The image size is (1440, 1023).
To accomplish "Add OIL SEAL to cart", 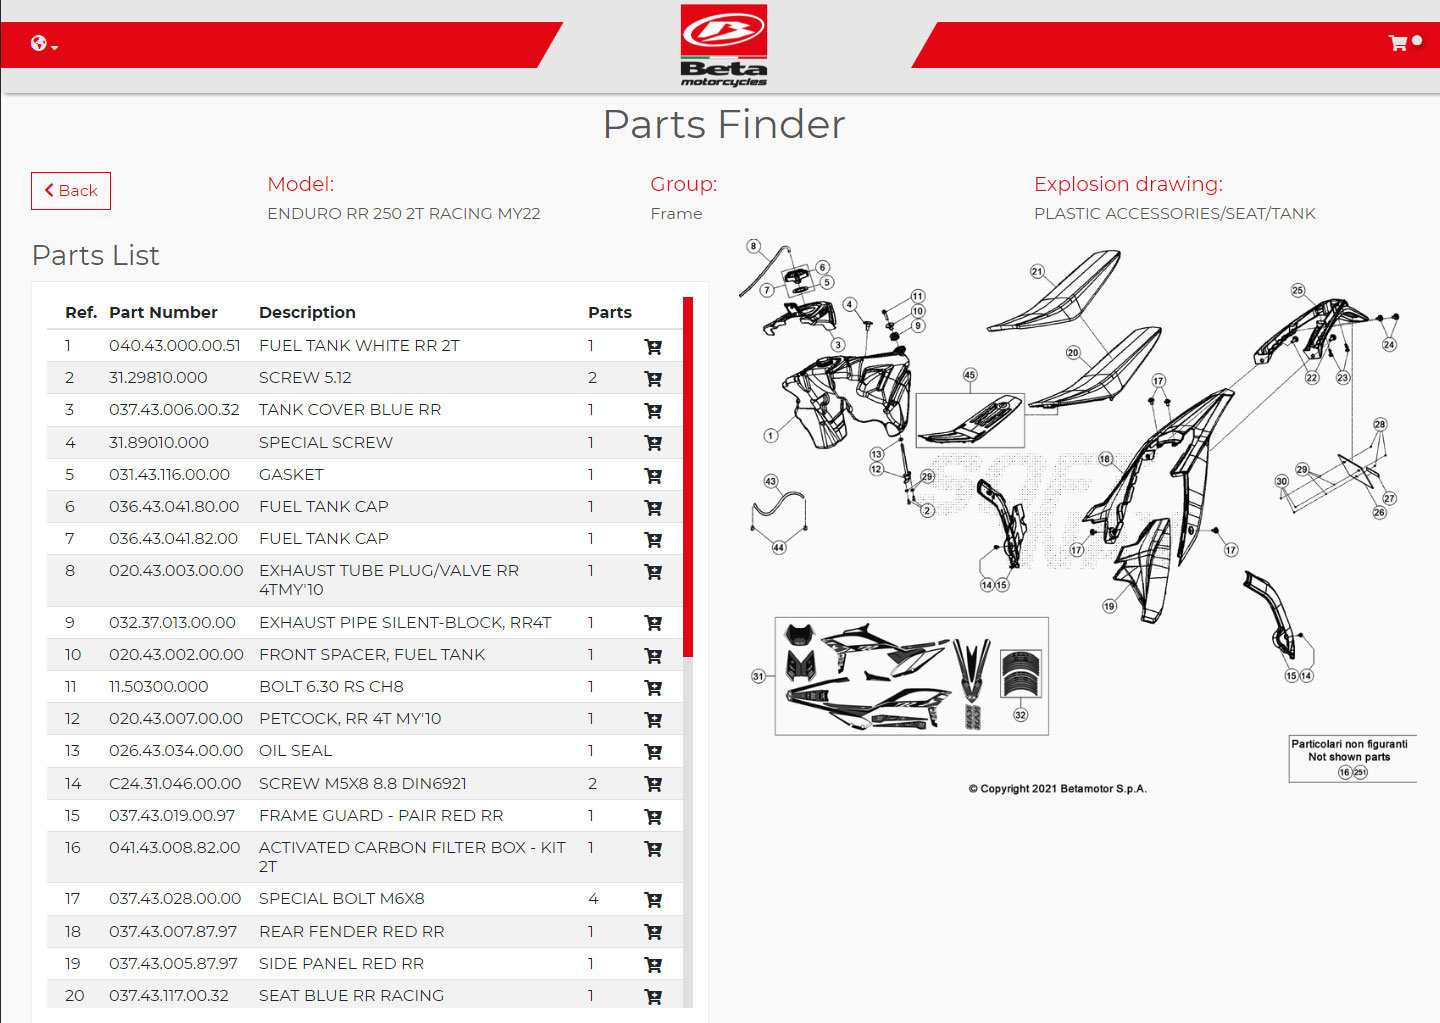I will [x=653, y=752].
